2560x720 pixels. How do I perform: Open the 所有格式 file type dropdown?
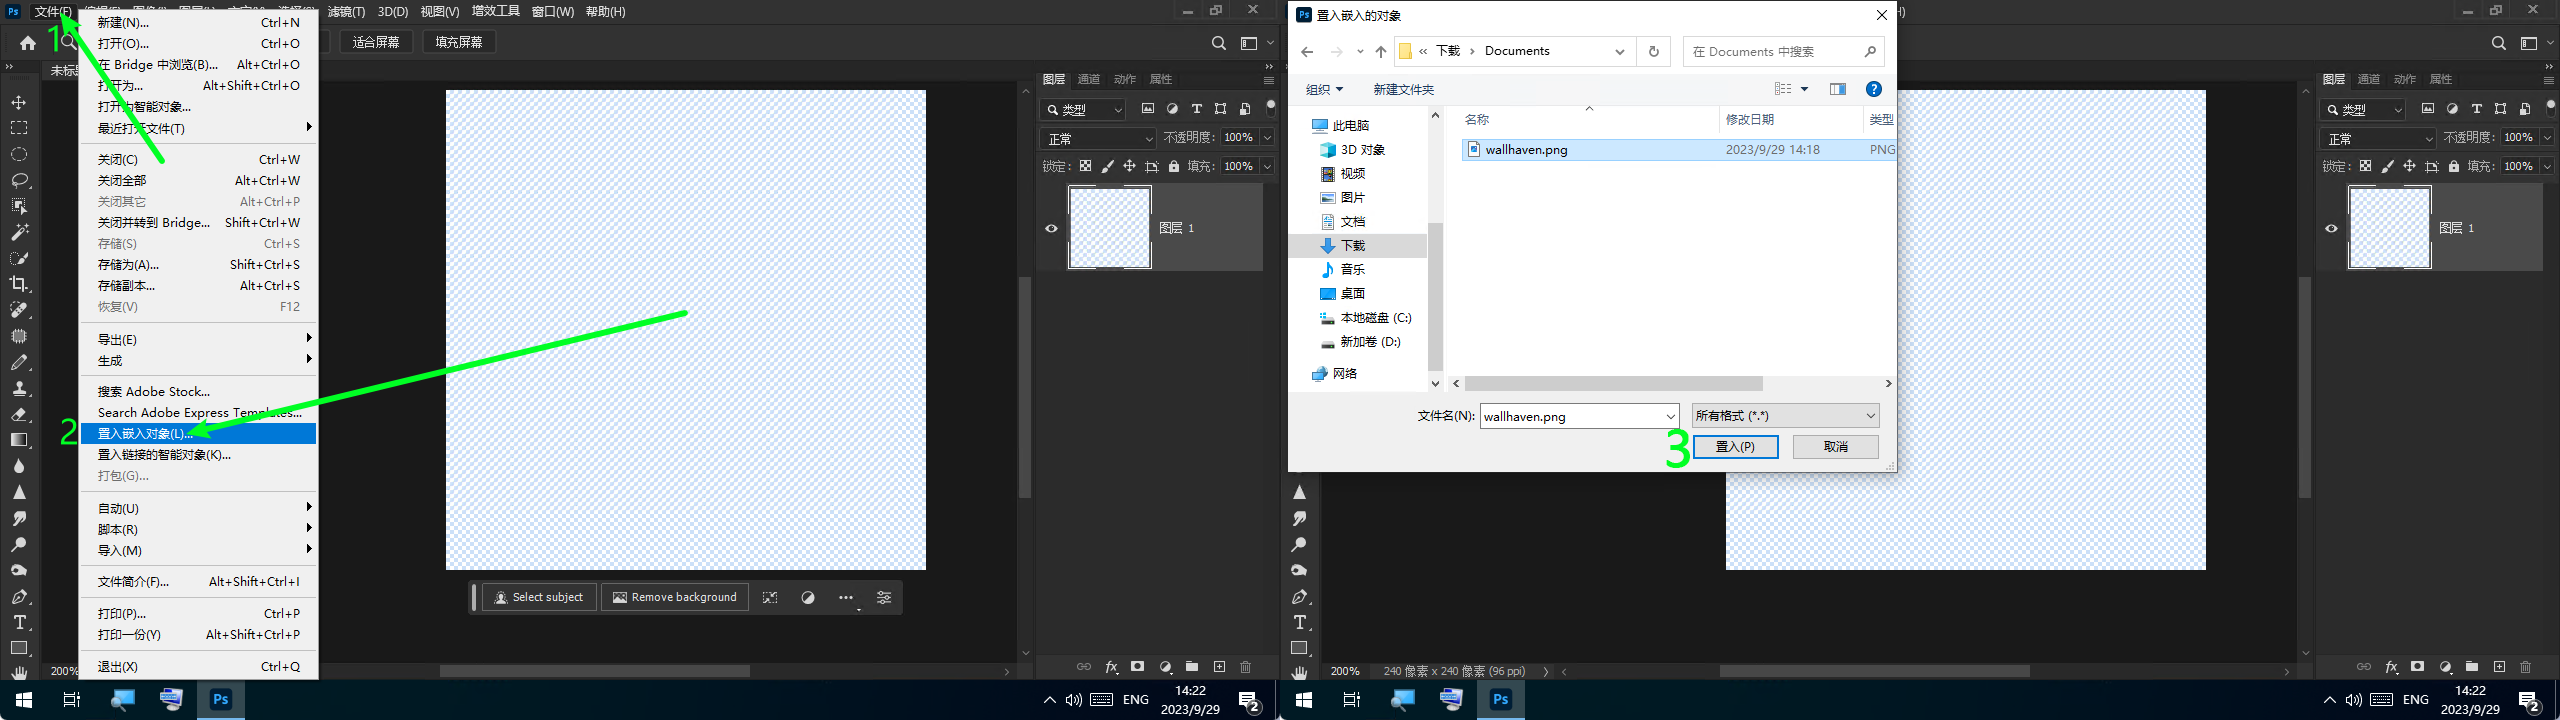pyautogui.click(x=1785, y=416)
